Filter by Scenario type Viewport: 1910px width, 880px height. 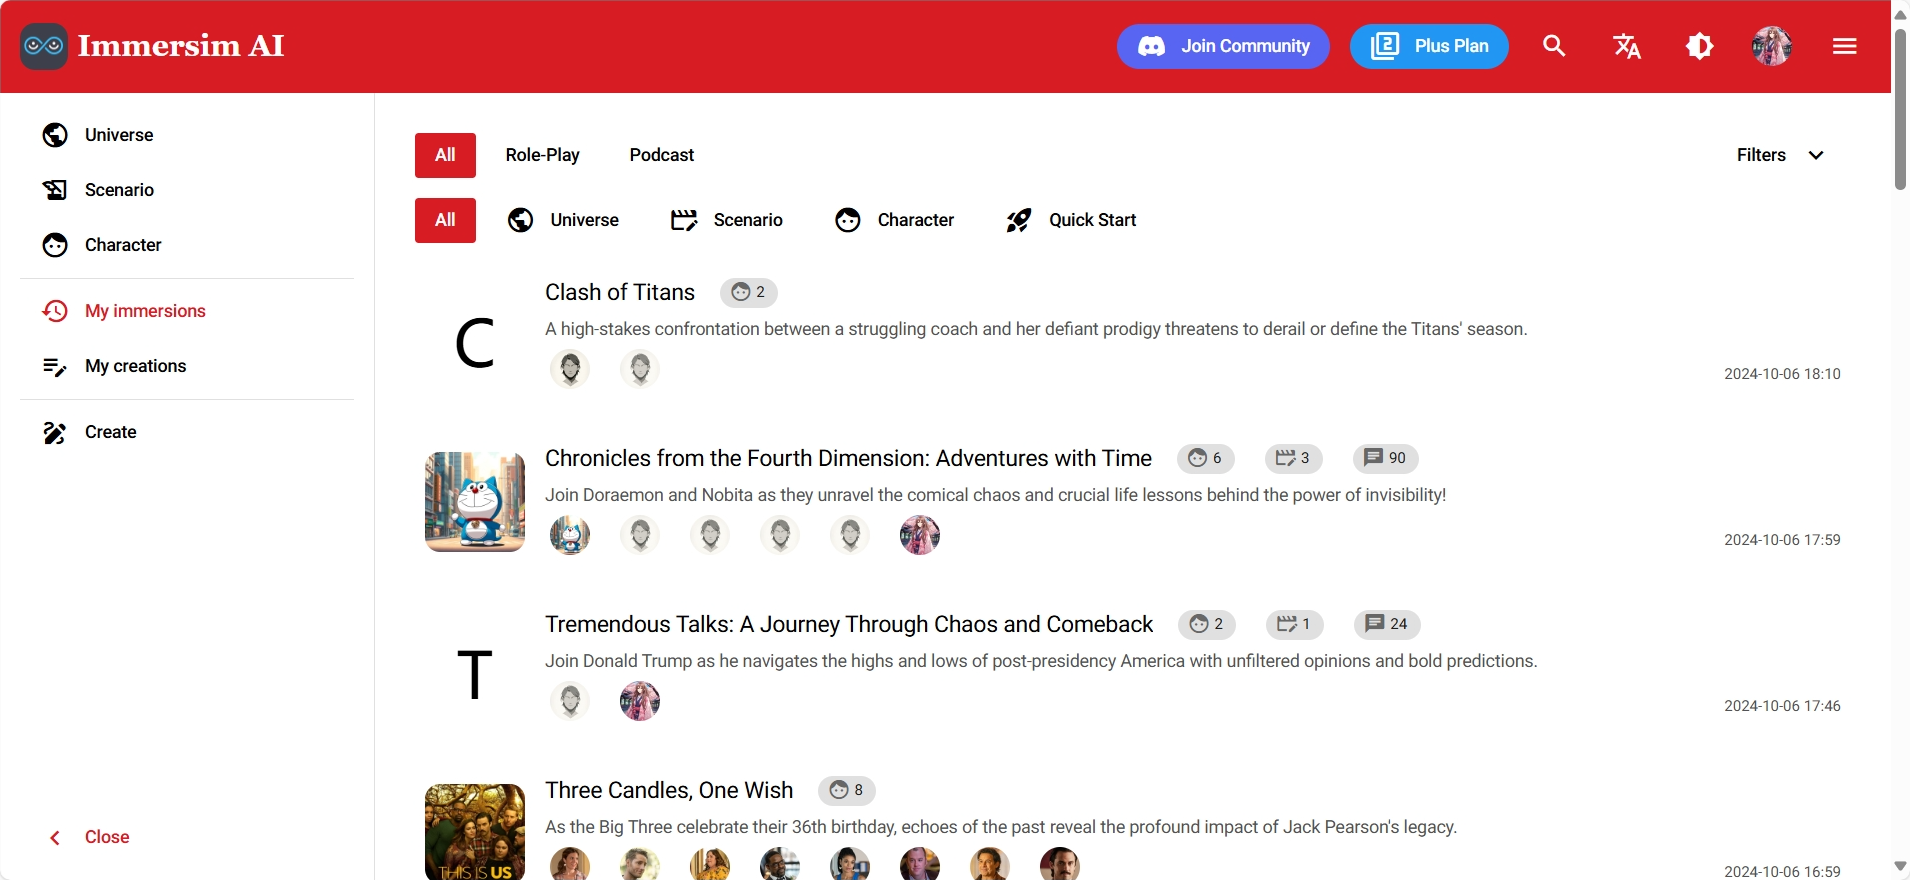pos(727,220)
